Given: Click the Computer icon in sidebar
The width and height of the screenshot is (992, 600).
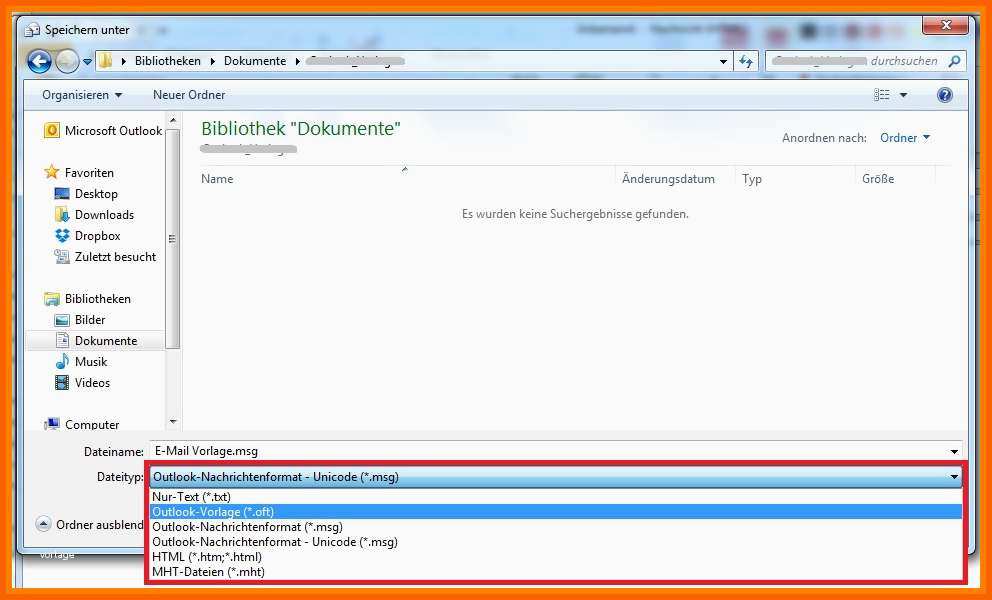Looking at the screenshot, I should (51, 424).
